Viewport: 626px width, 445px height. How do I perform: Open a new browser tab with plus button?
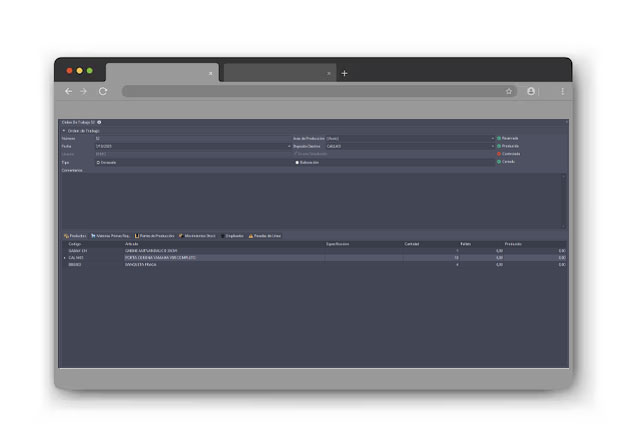(345, 73)
